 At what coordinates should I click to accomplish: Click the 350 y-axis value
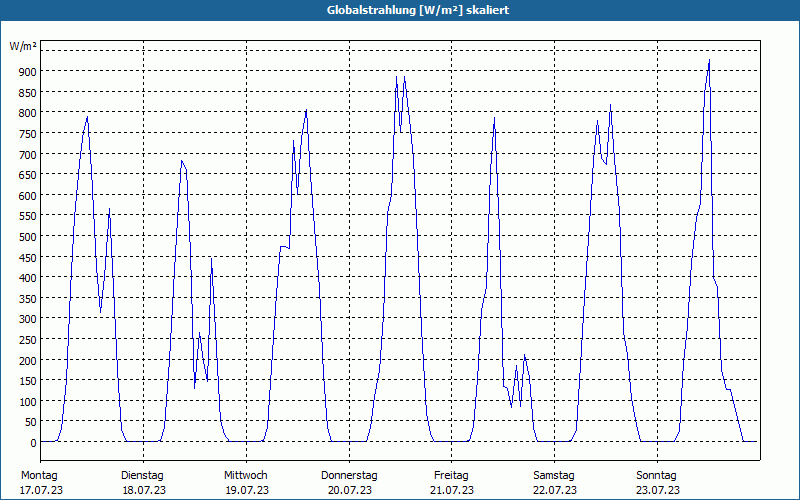[28, 299]
